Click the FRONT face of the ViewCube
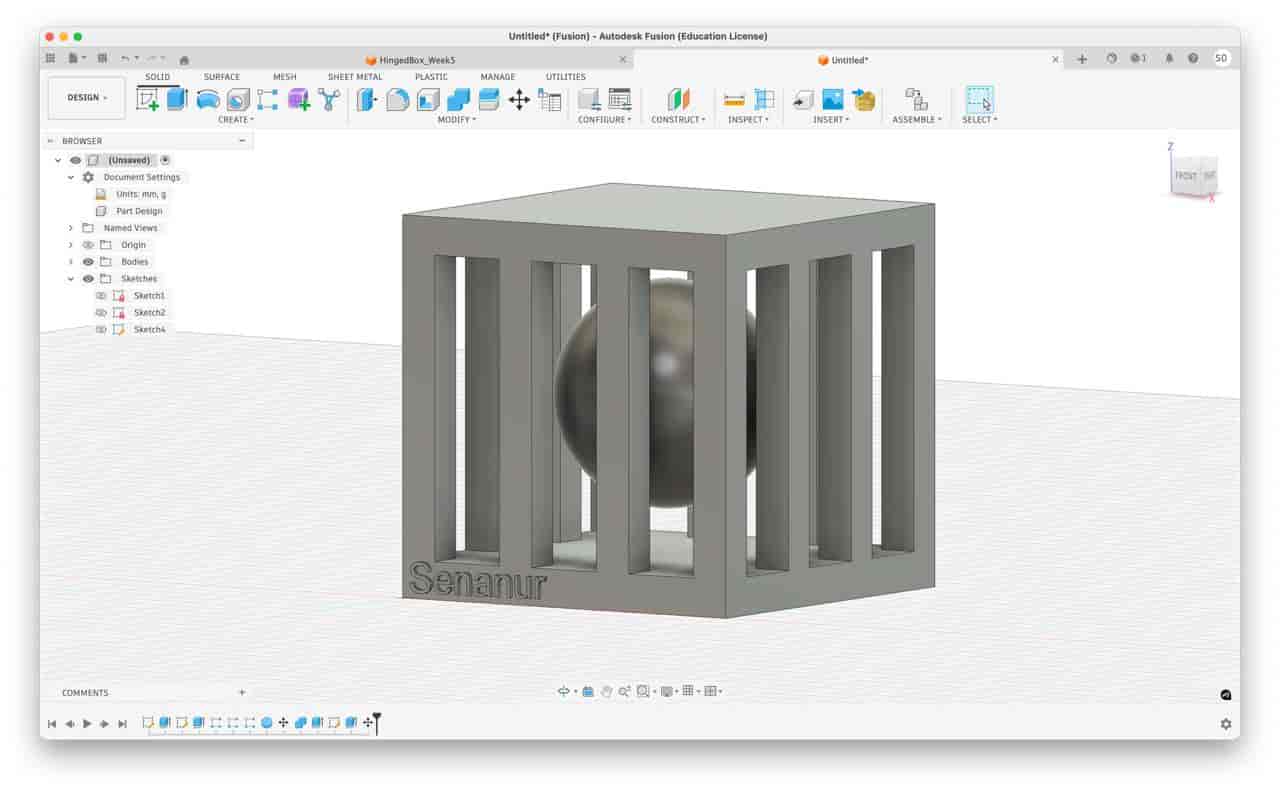Screen dimensions: 1280x792 (1184, 176)
